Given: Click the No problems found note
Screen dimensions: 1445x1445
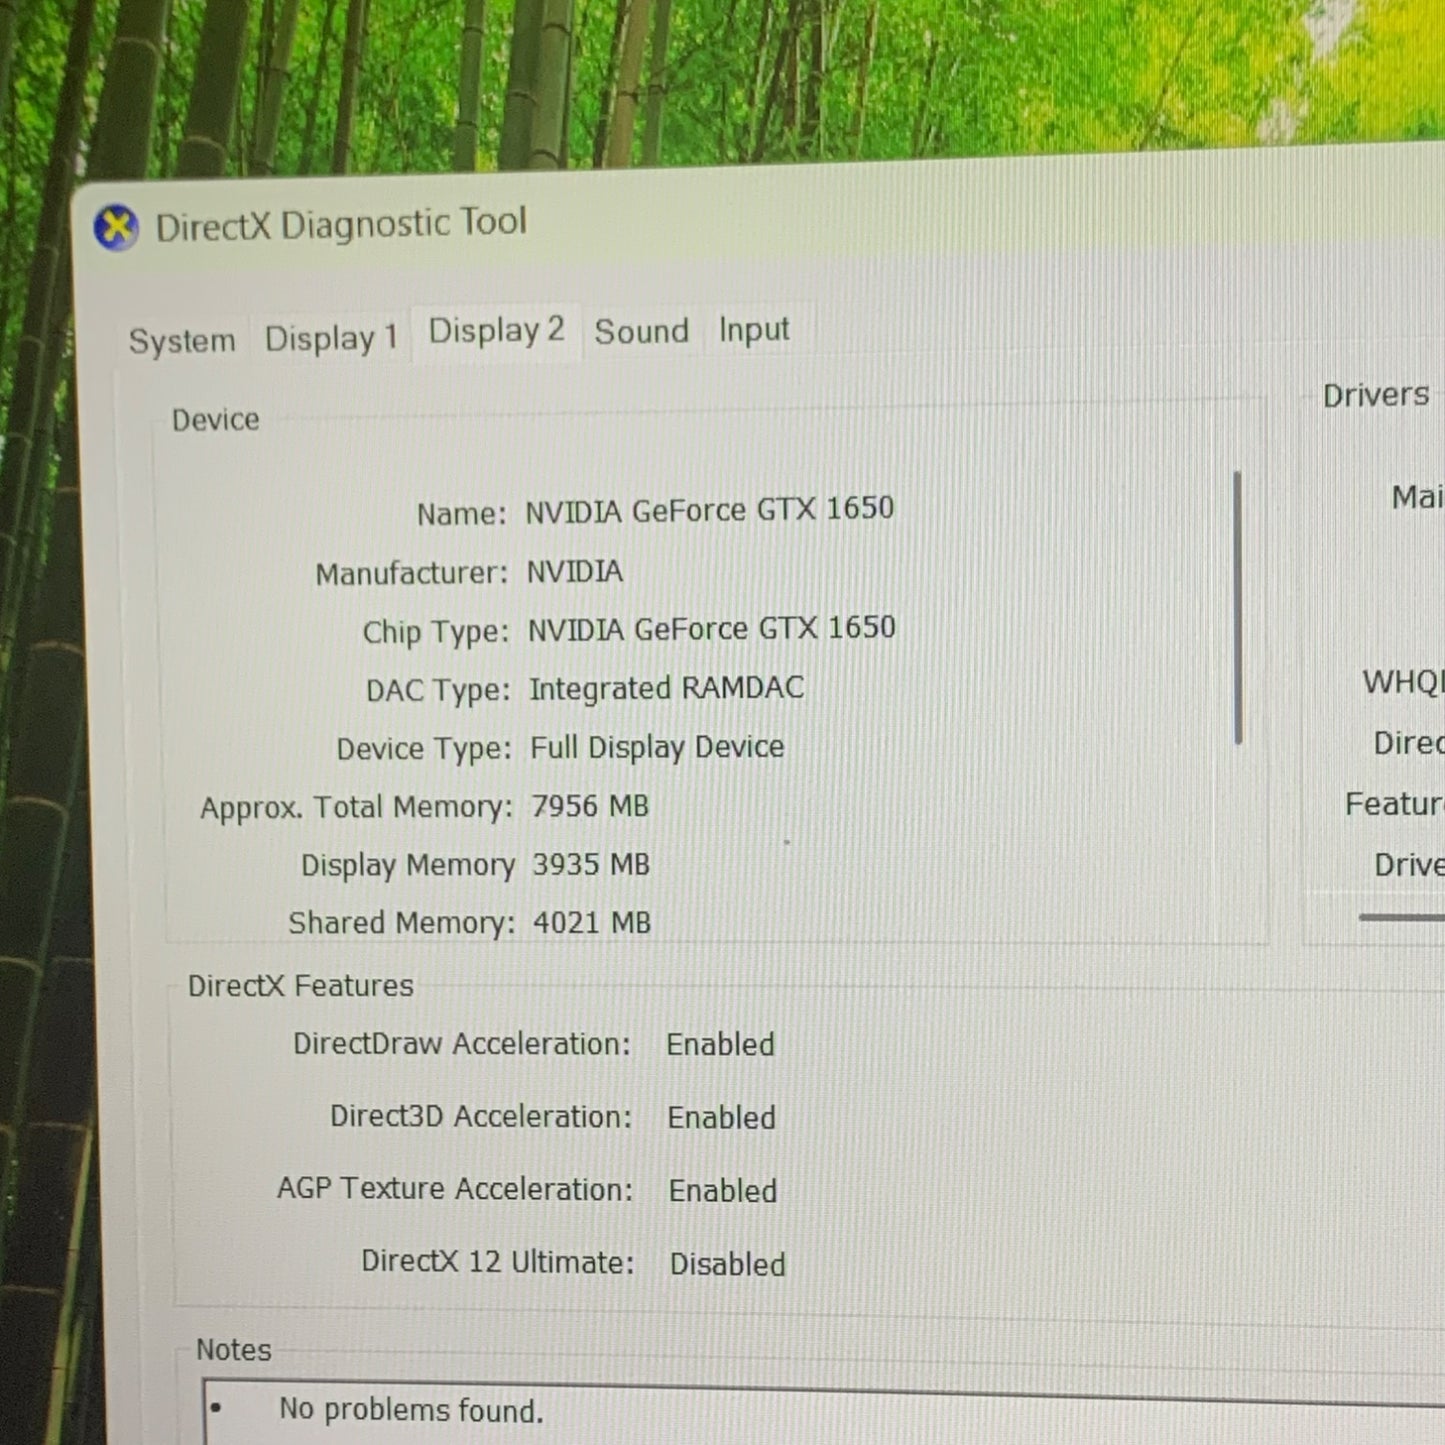Looking at the screenshot, I should [411, 1409].
